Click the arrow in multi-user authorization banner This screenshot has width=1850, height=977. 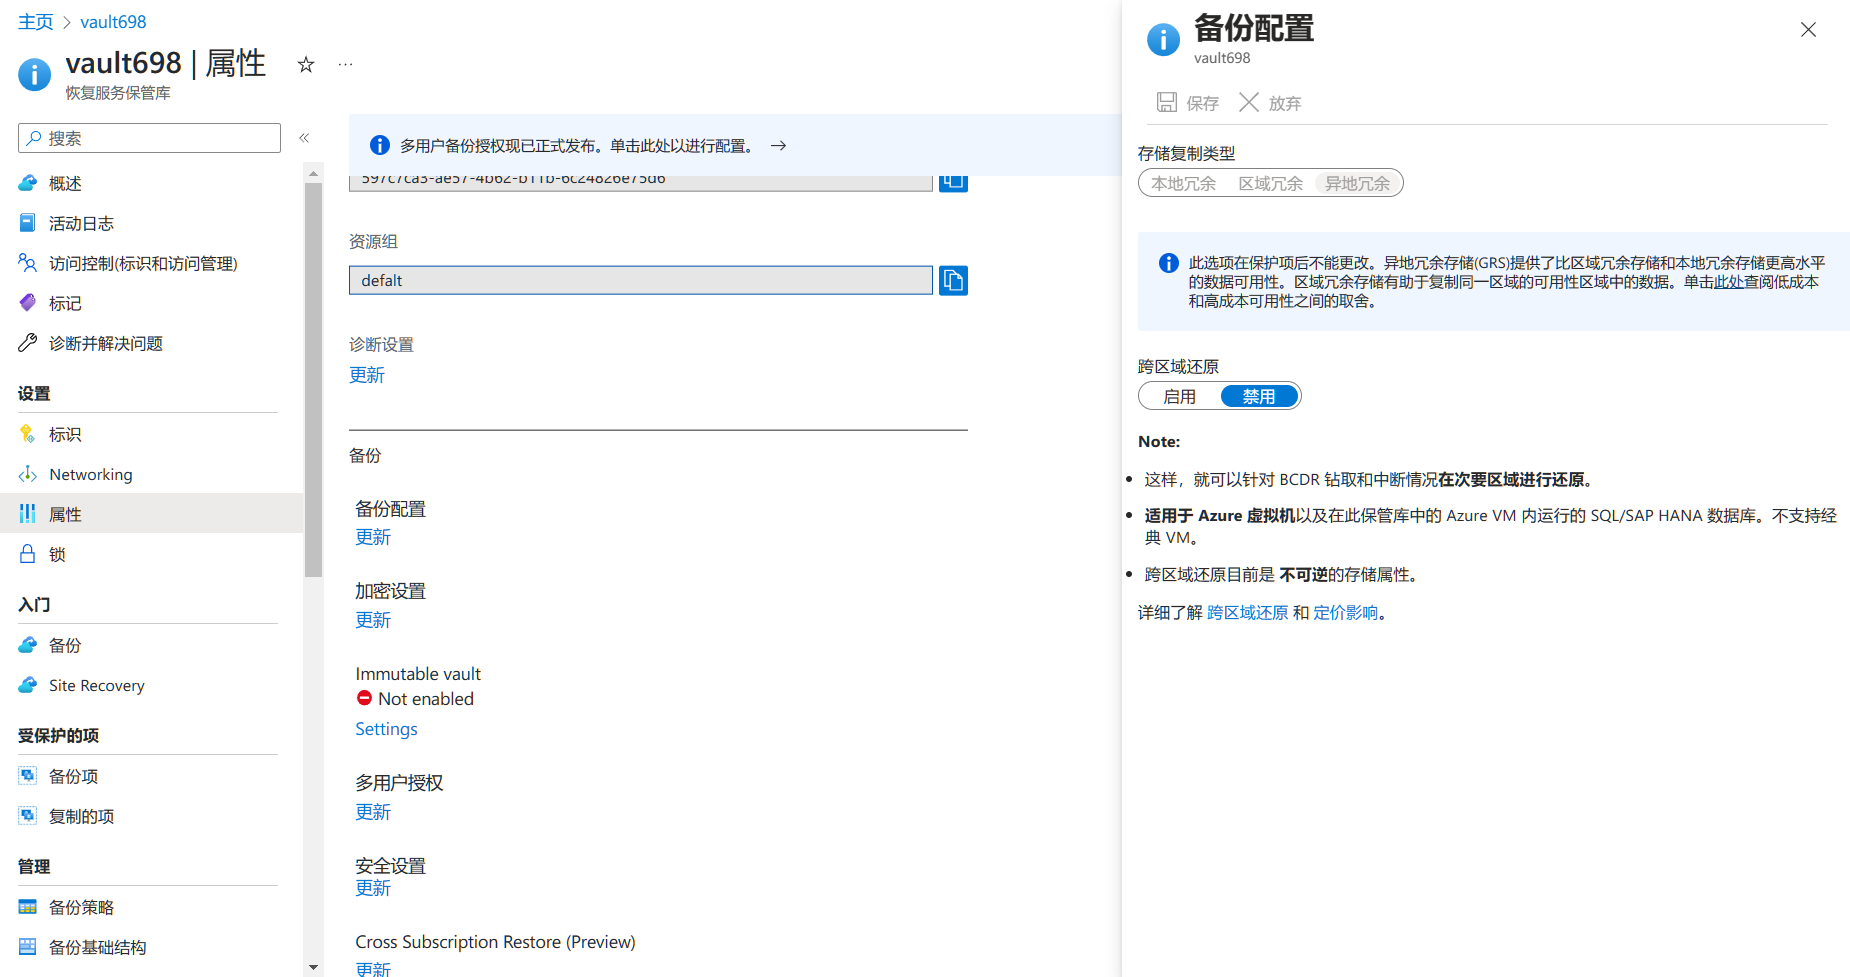pyautogui.click(x=778, y=146)
